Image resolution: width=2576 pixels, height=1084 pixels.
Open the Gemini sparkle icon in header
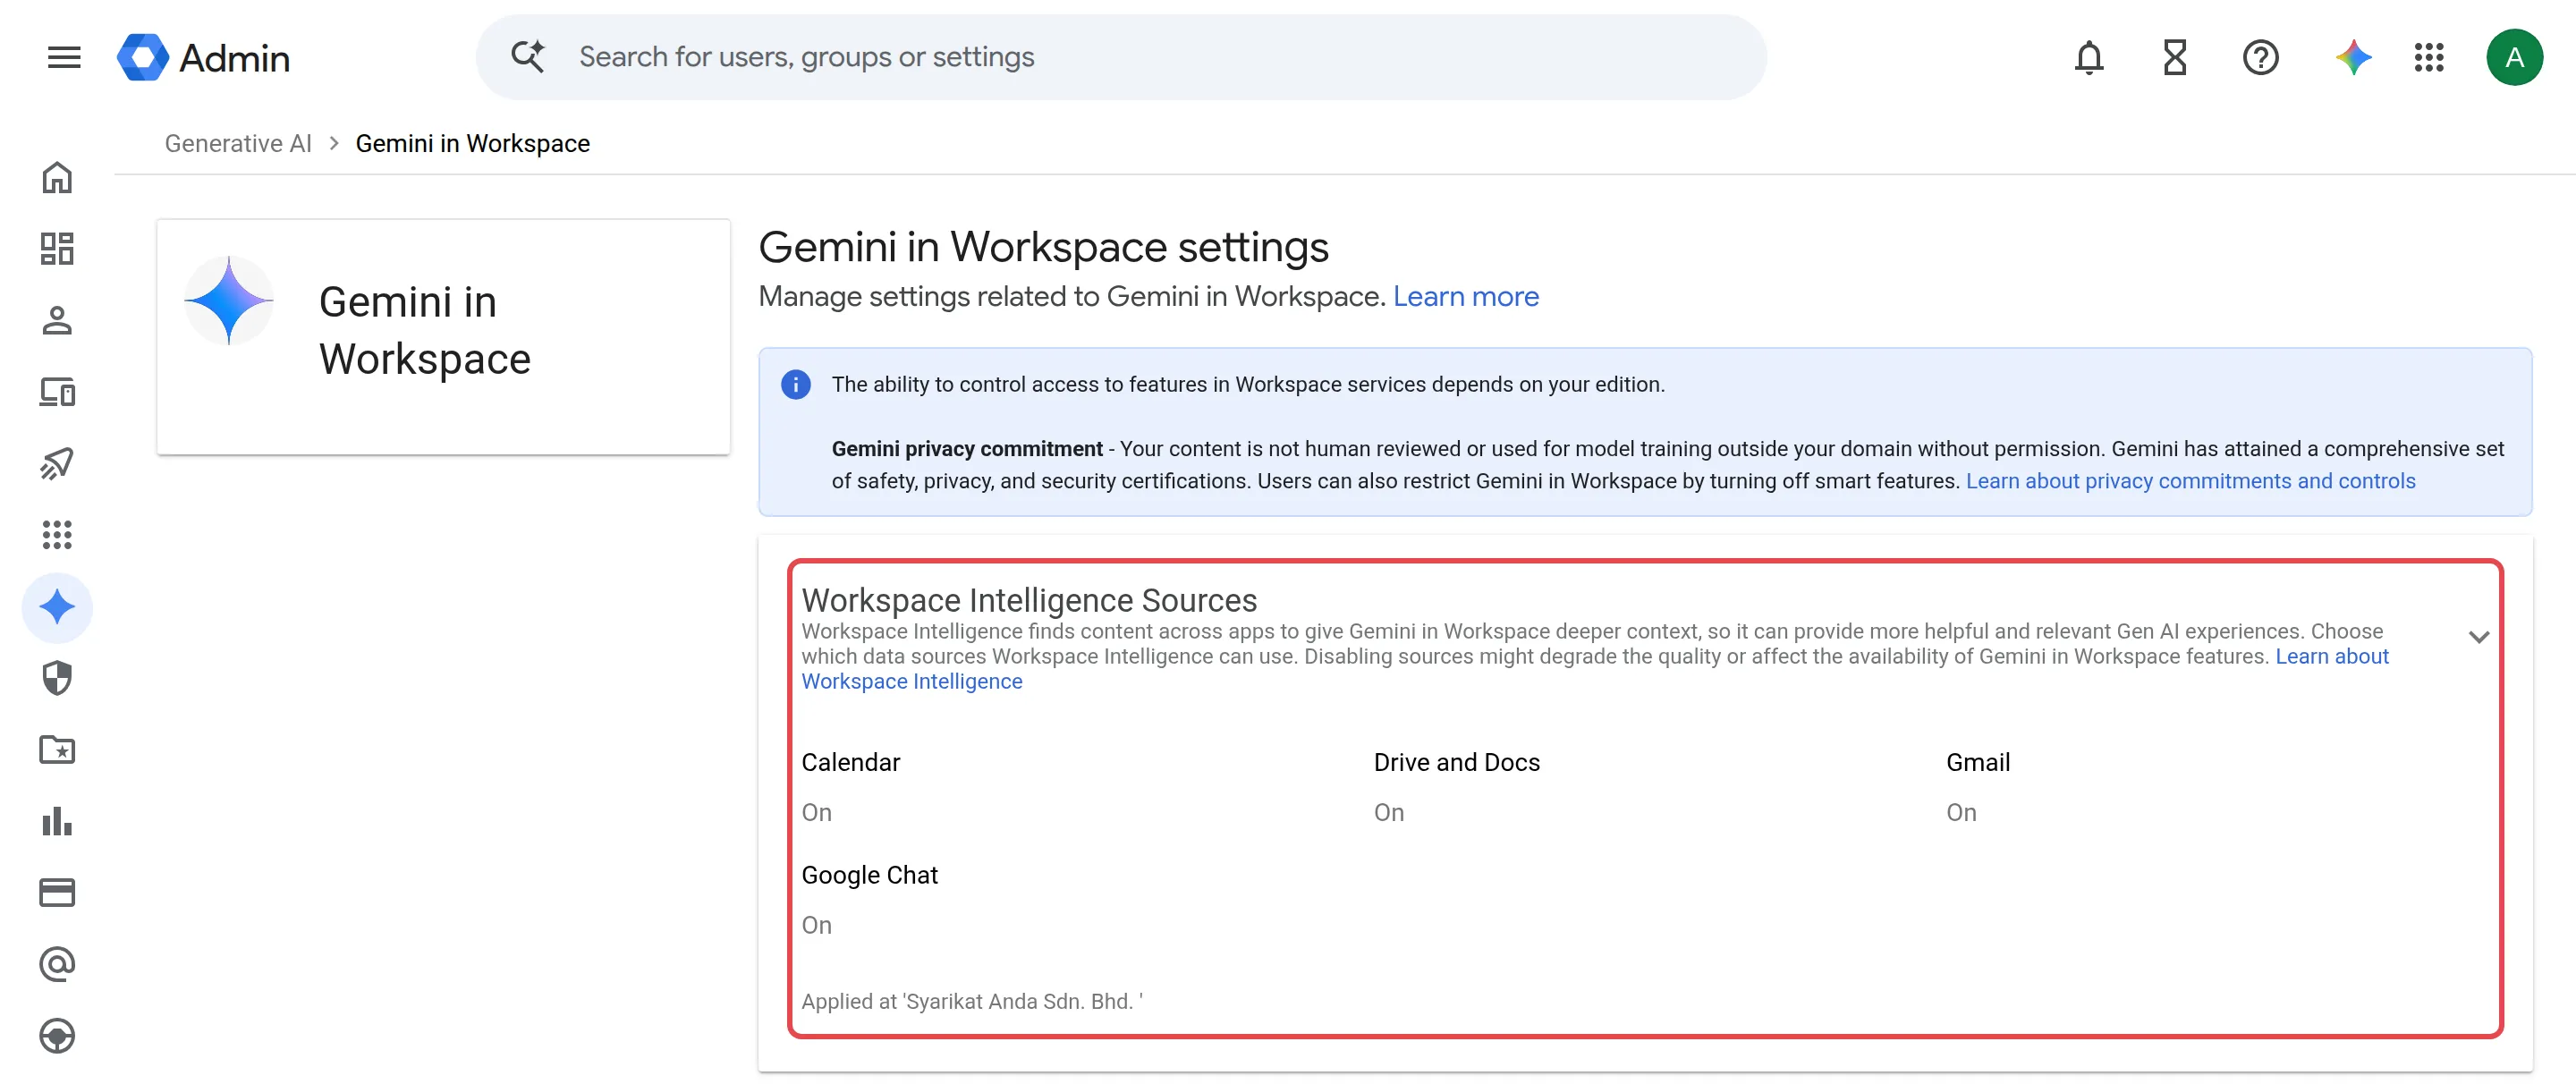[2353, 57]
